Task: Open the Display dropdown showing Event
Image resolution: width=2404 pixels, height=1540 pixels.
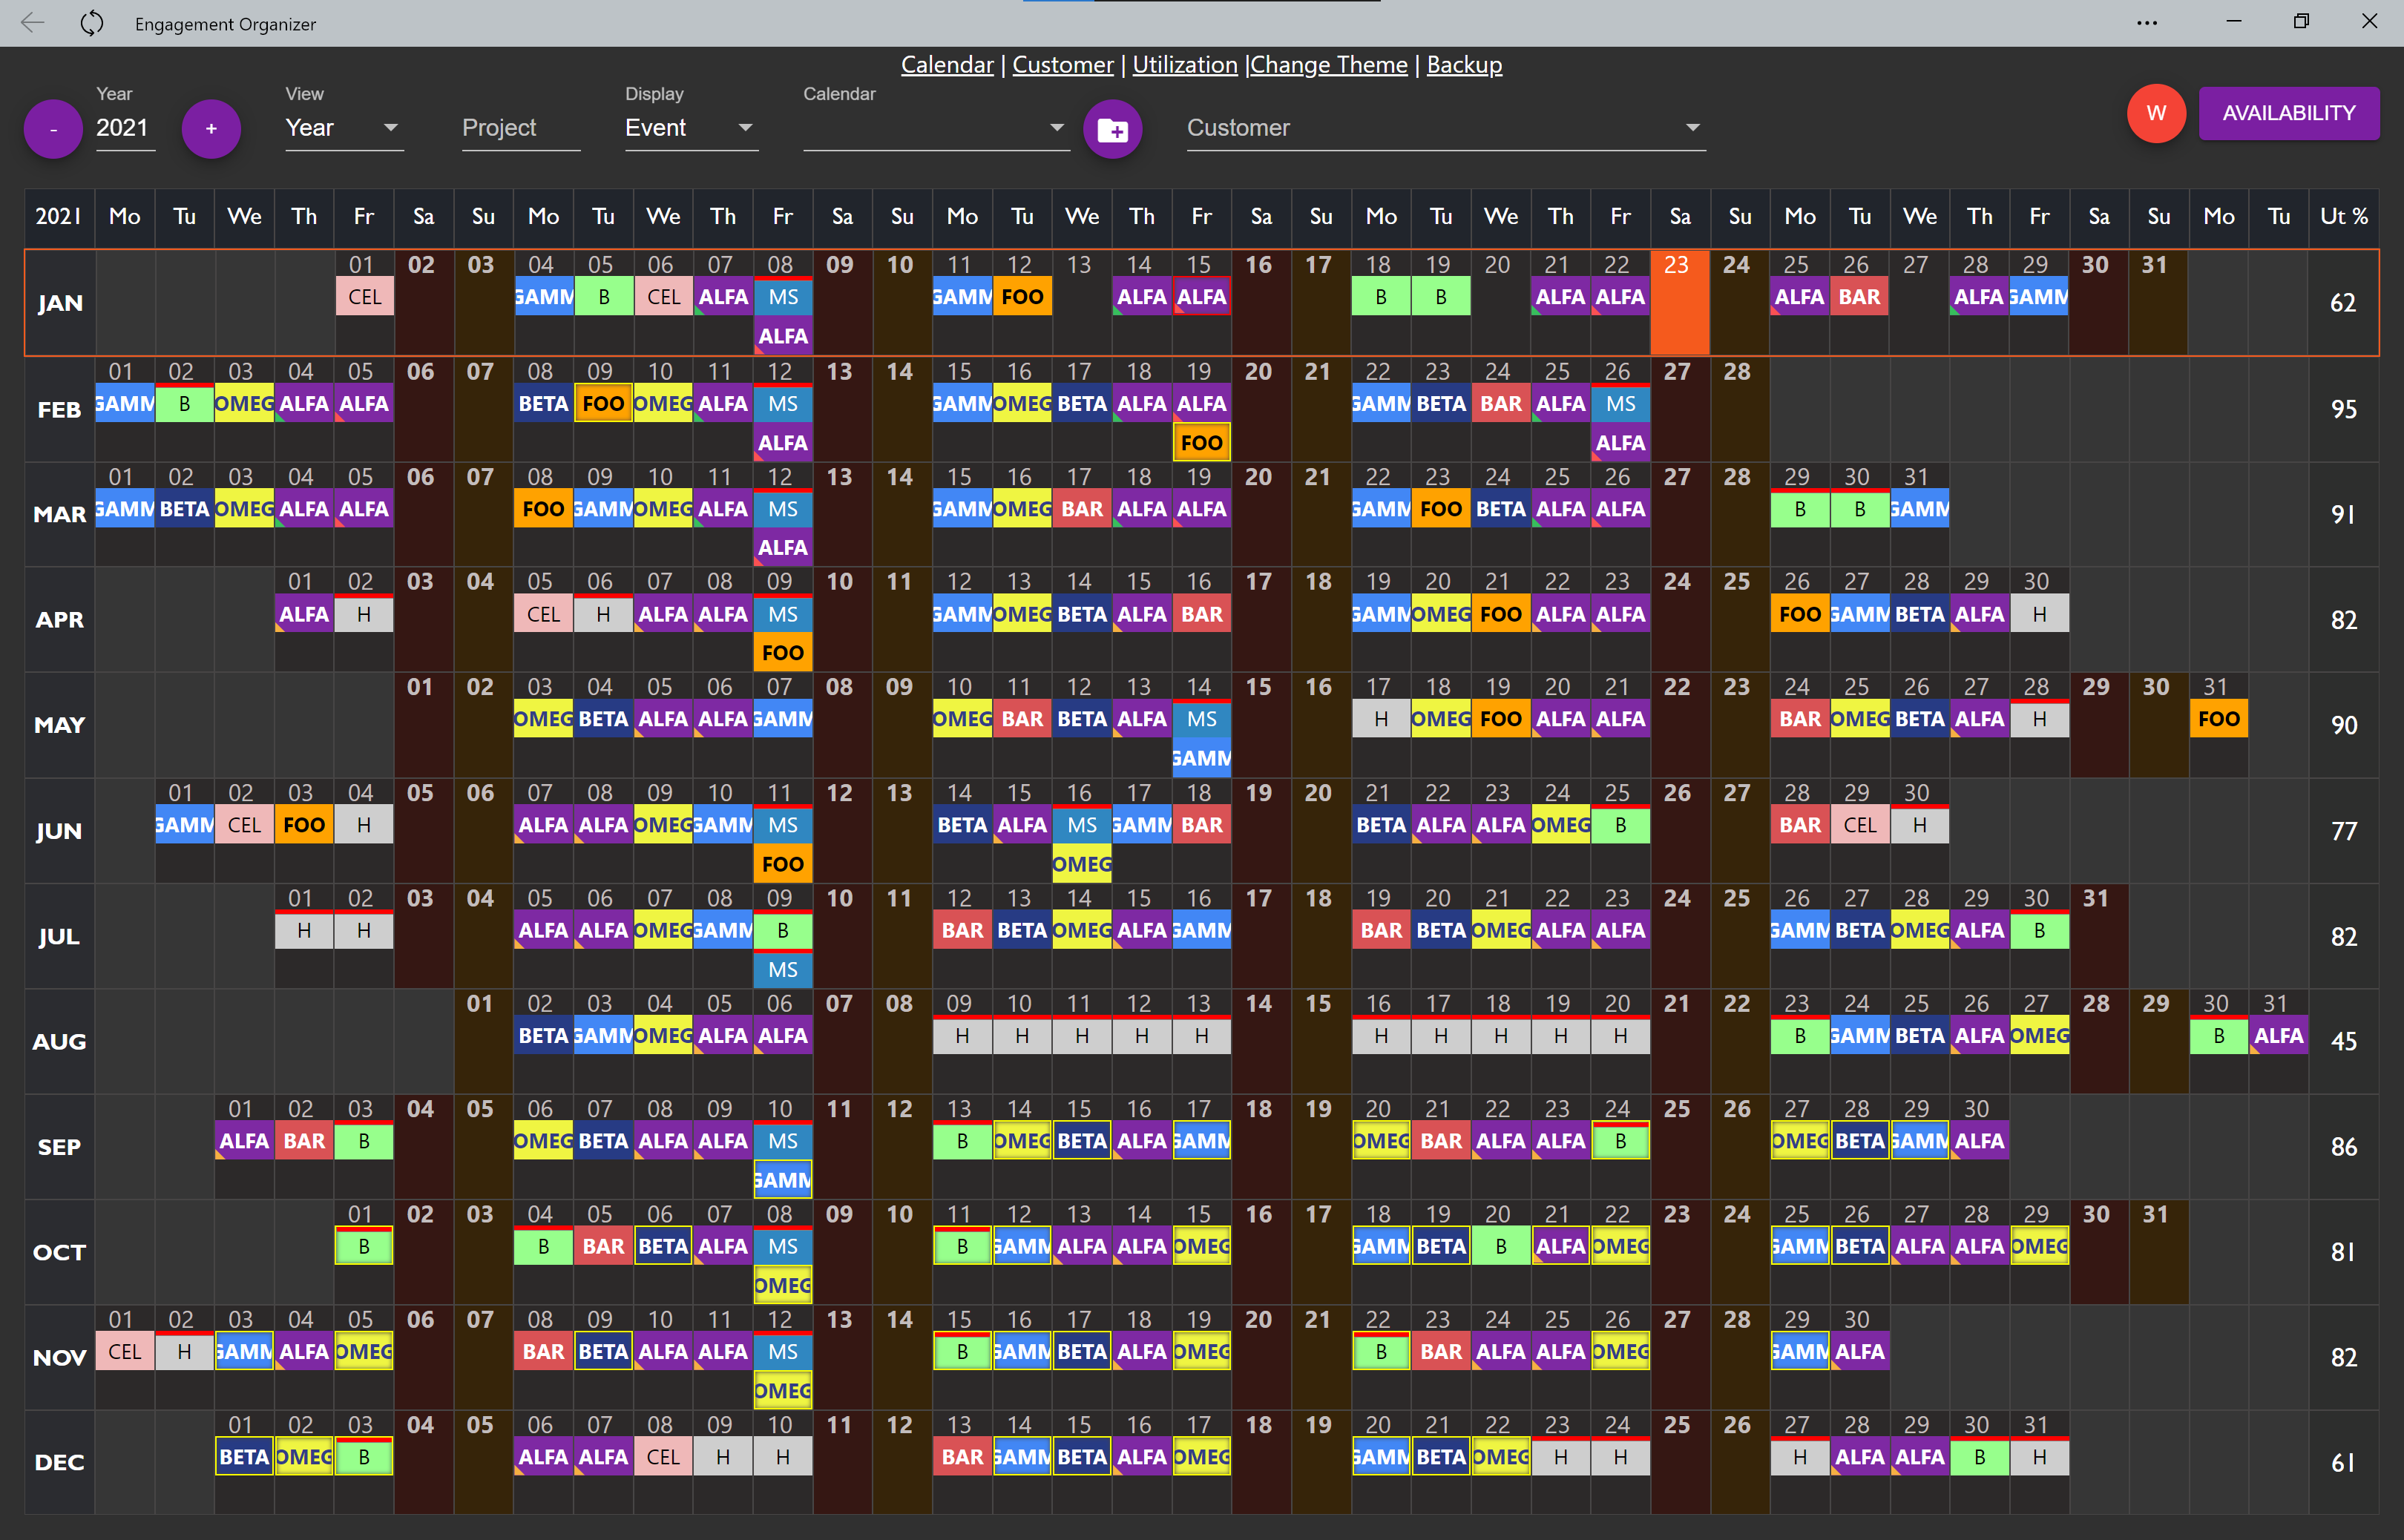Action: tap(690, 128)
